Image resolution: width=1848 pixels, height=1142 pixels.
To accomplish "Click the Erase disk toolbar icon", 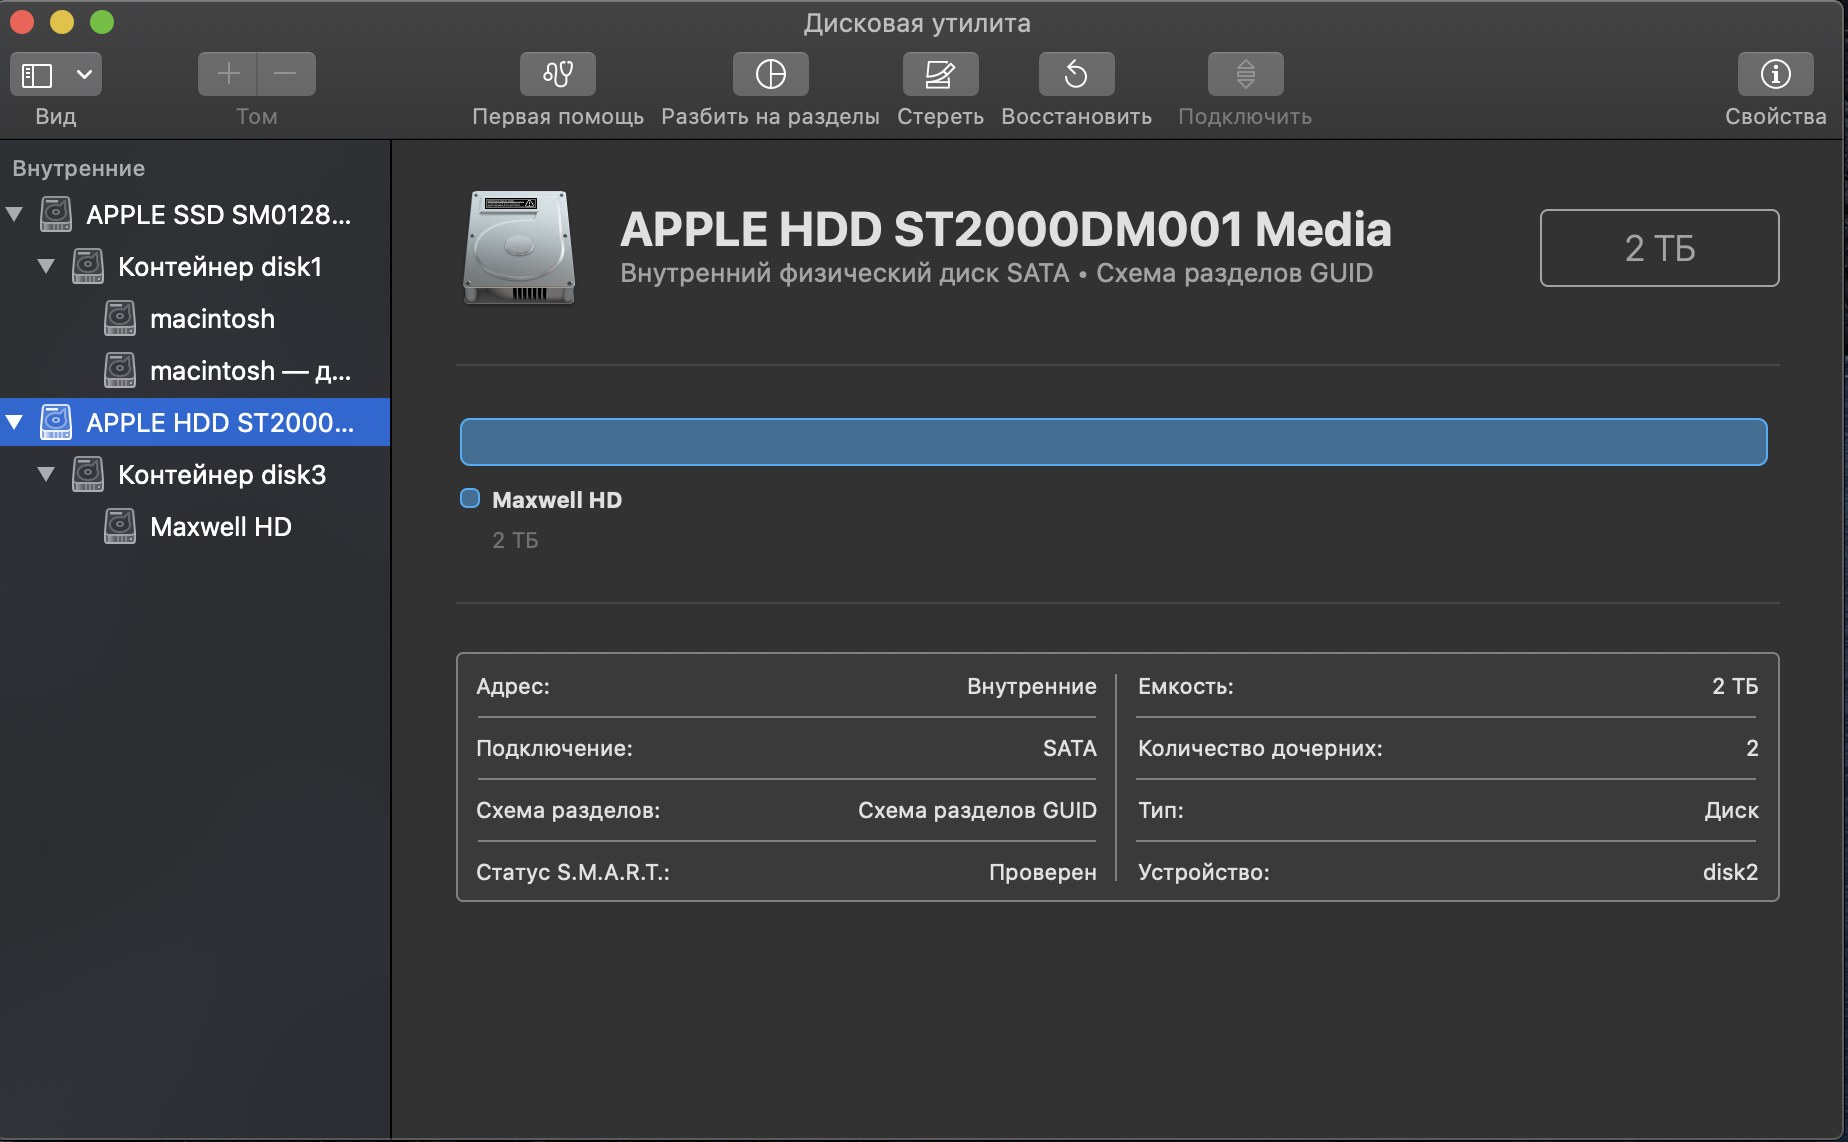I will click(940, 74).
